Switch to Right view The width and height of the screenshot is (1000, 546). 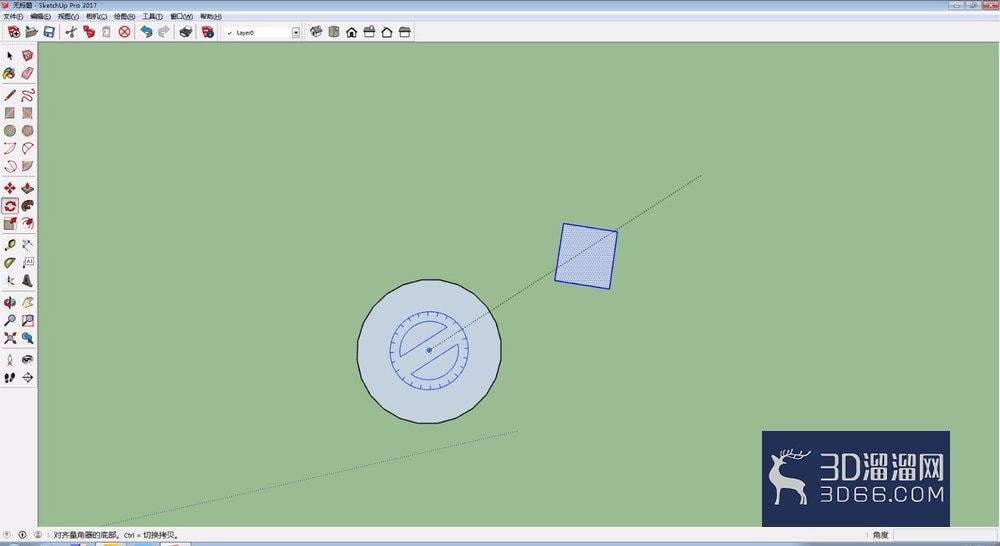pyautogui.click(x=369, y=32)
